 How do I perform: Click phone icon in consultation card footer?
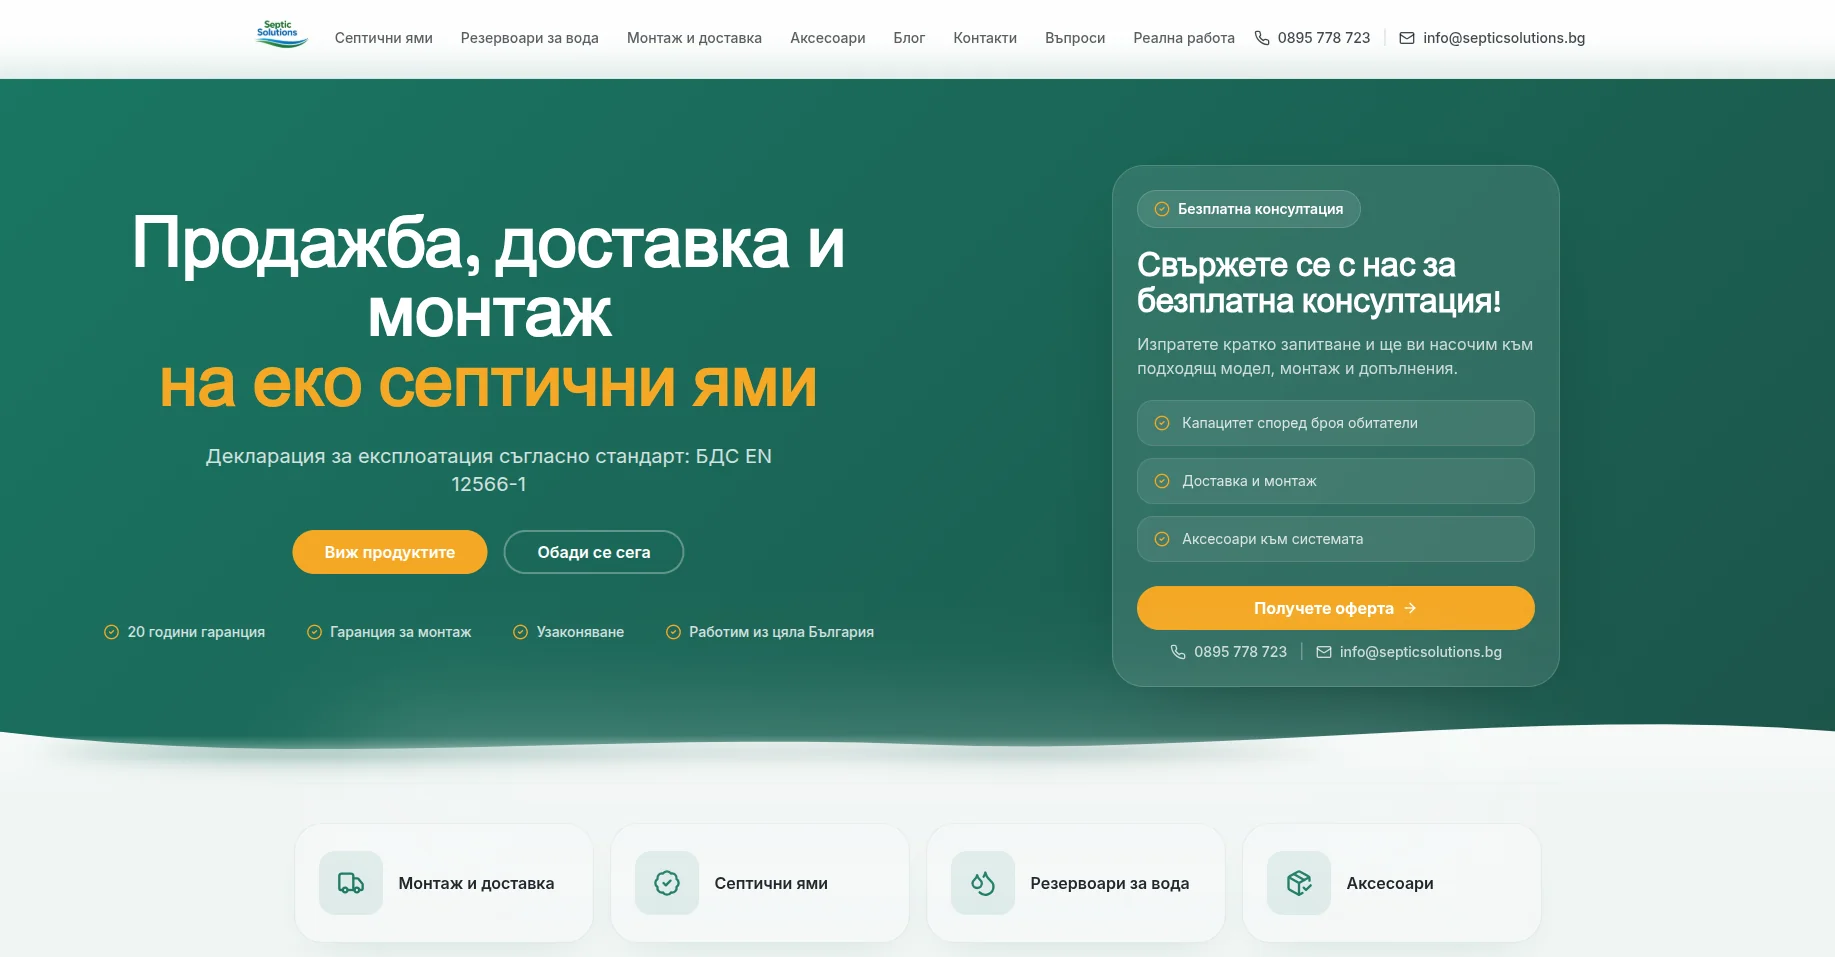tap(1178, 652)
